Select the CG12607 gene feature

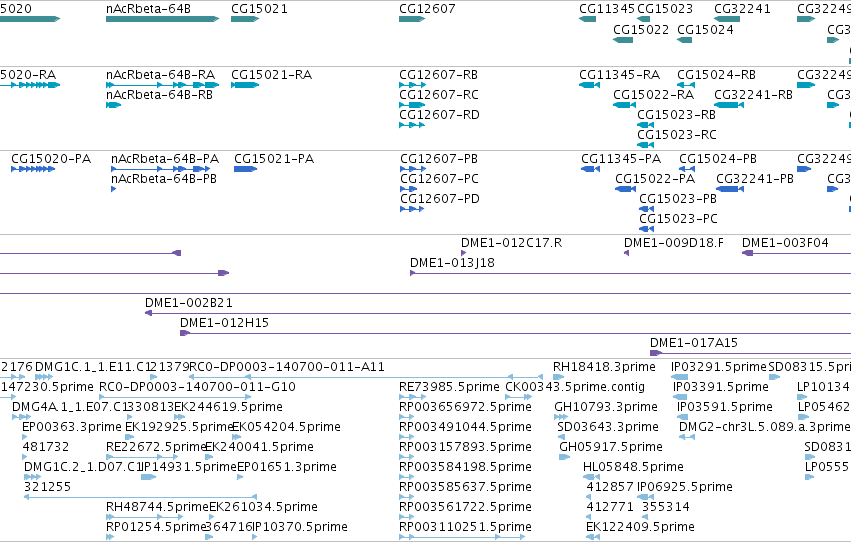[412, 19]
